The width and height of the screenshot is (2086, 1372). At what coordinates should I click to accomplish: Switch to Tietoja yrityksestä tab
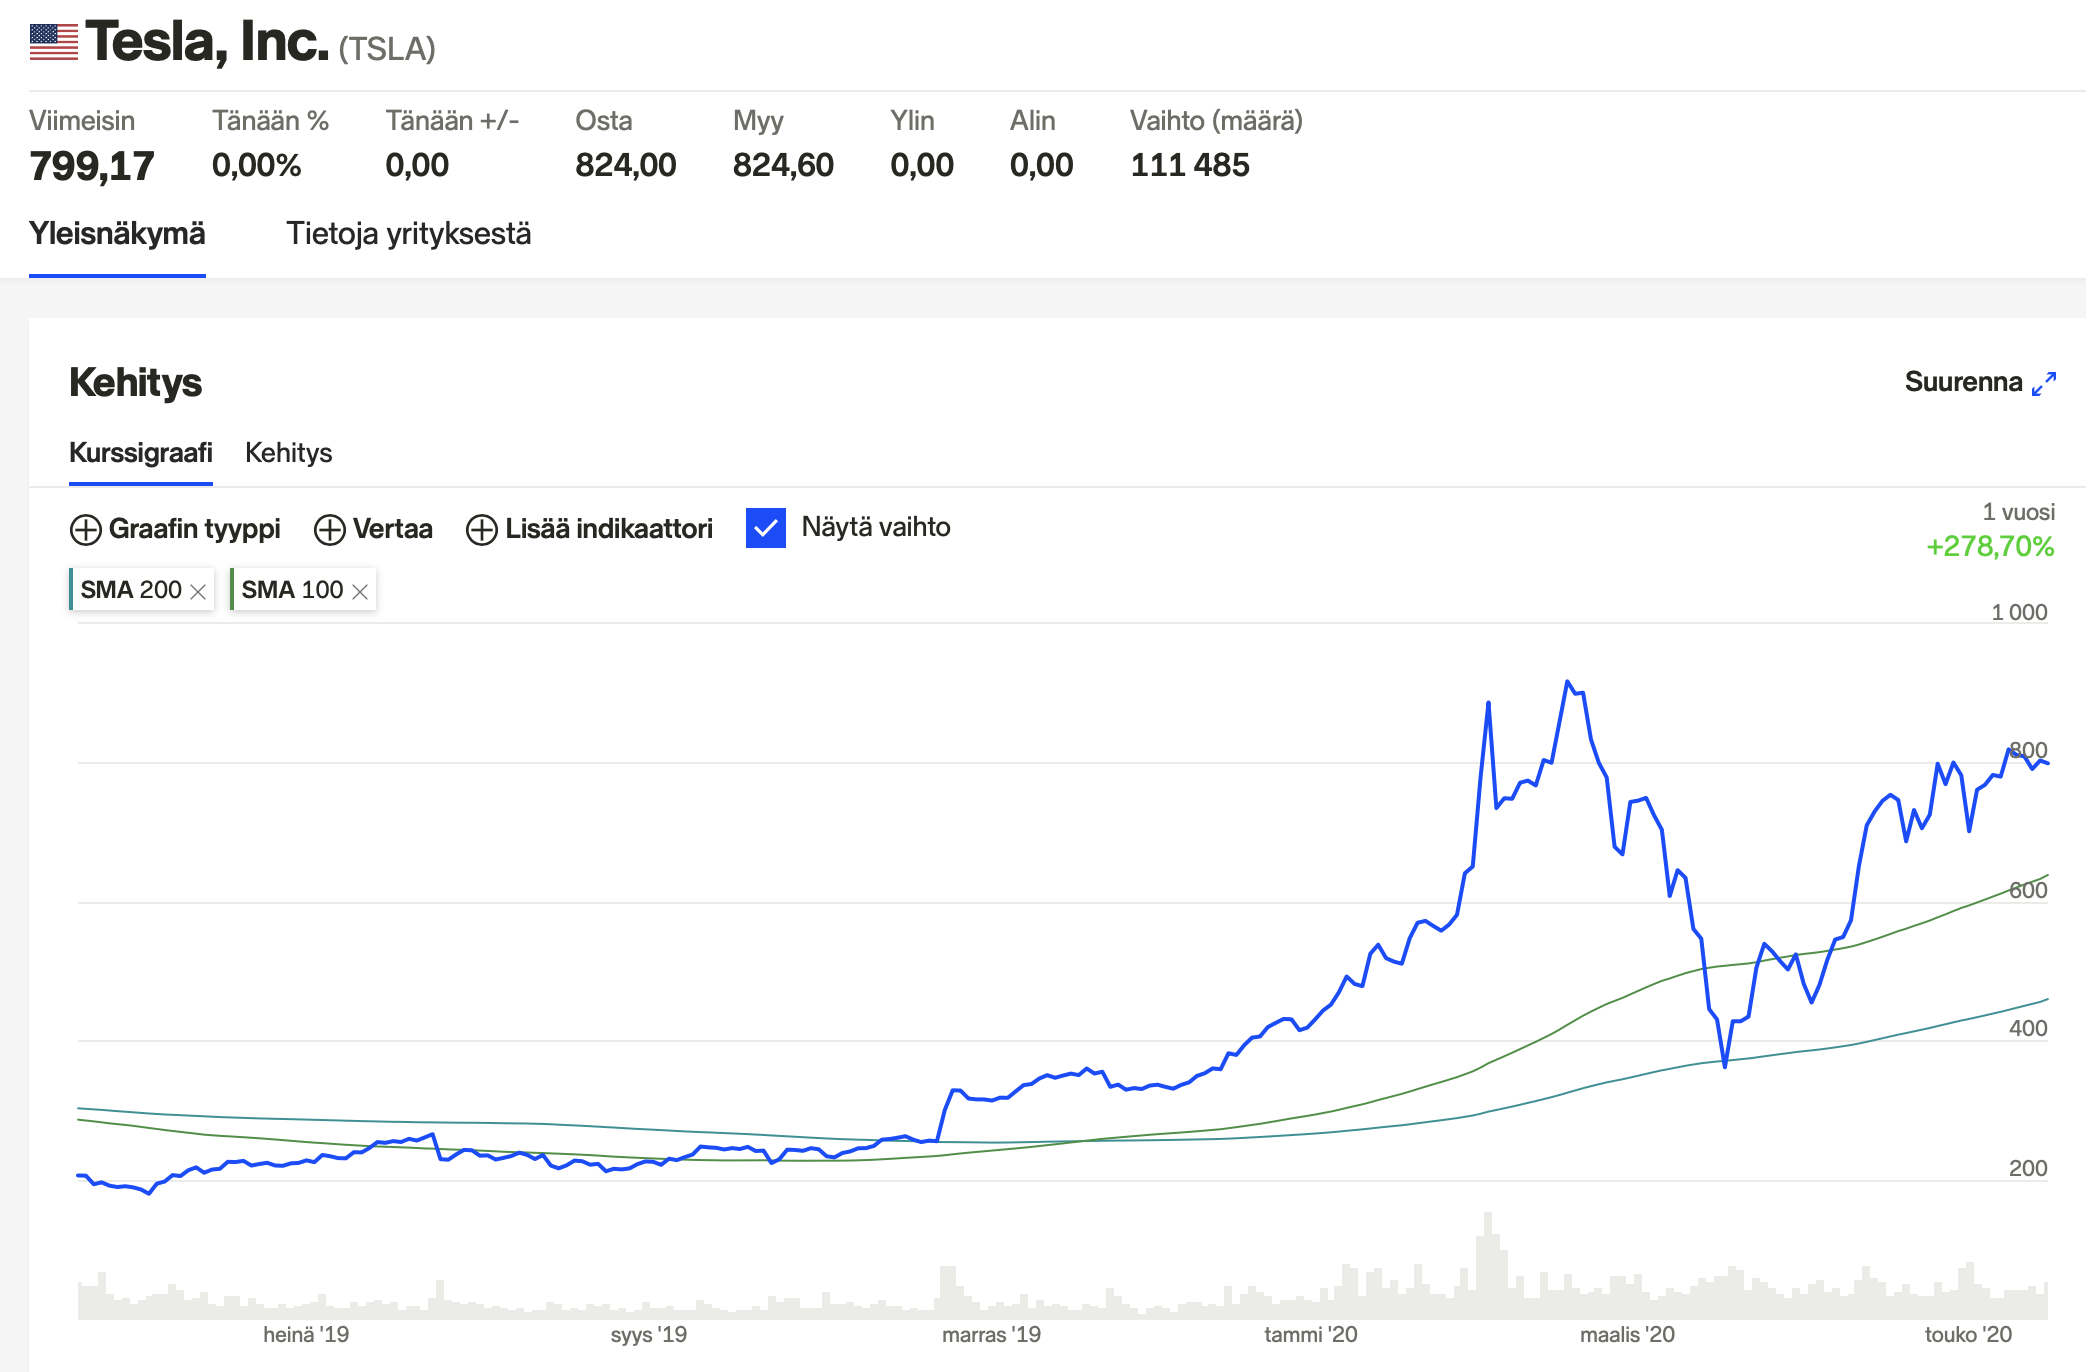point(408,234)
